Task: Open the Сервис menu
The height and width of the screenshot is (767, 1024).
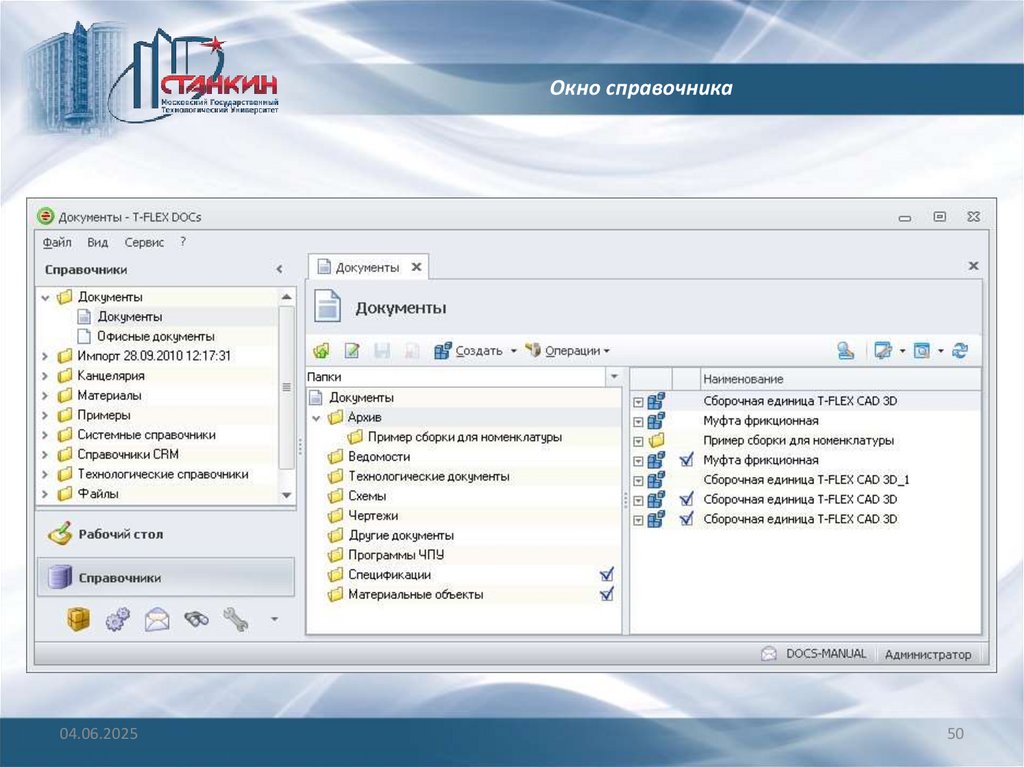Action: (144, 242)
